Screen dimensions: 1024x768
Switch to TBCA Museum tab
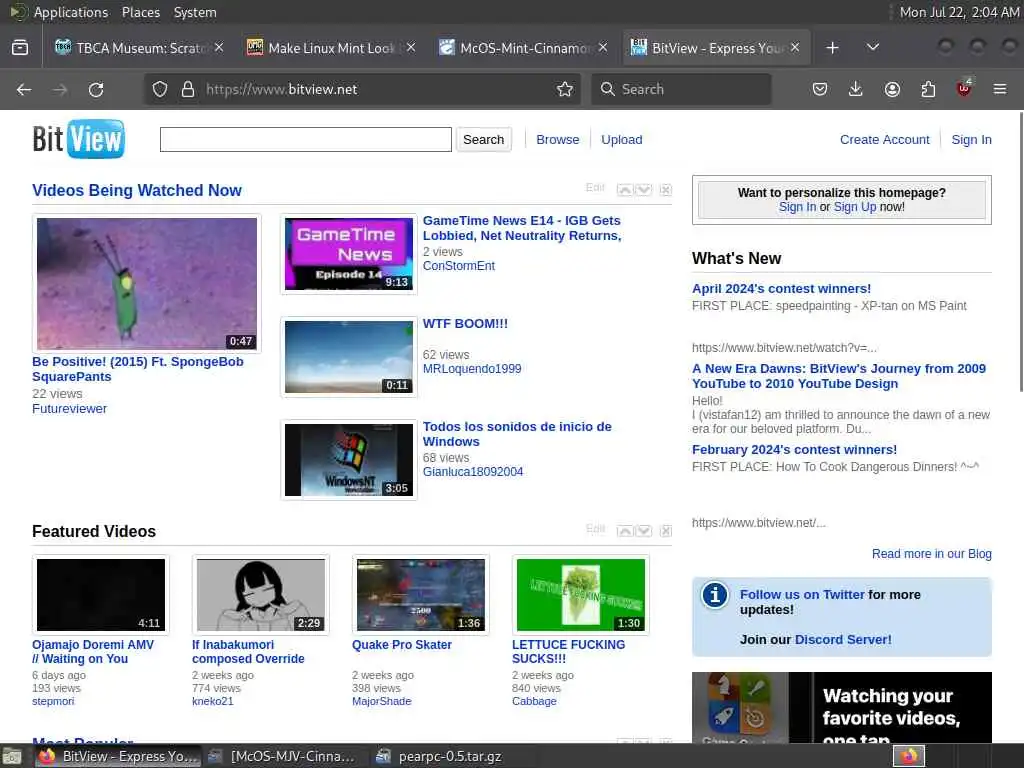(x=130, y=48)
